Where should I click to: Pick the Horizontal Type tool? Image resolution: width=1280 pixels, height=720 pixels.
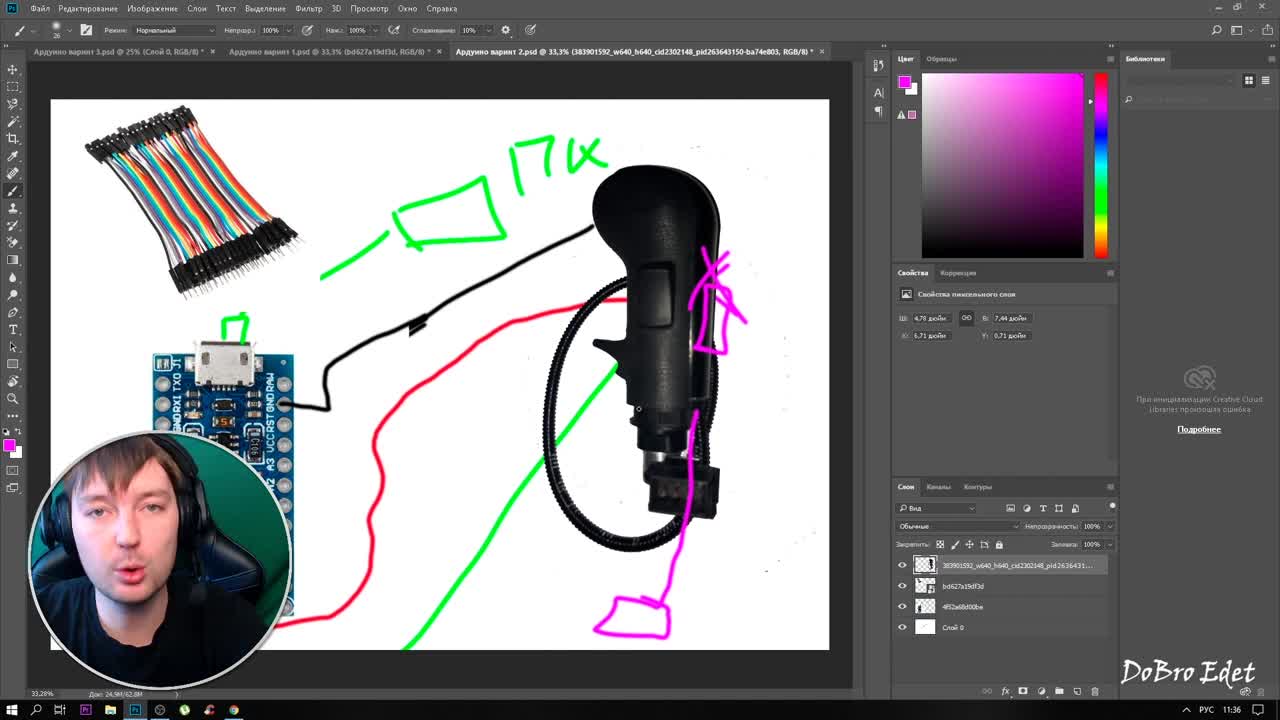pyautogui.click(x=13, y=329)
